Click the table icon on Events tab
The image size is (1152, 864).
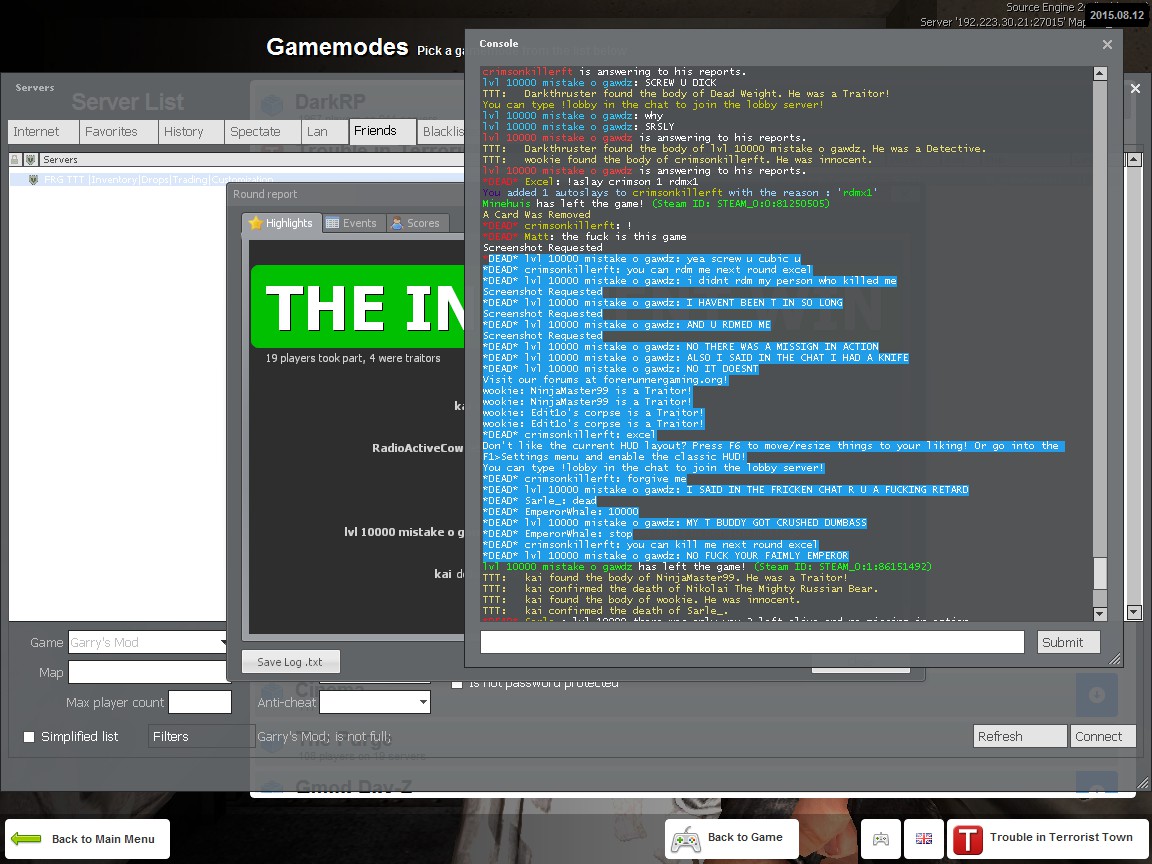(x=332, y=223)
